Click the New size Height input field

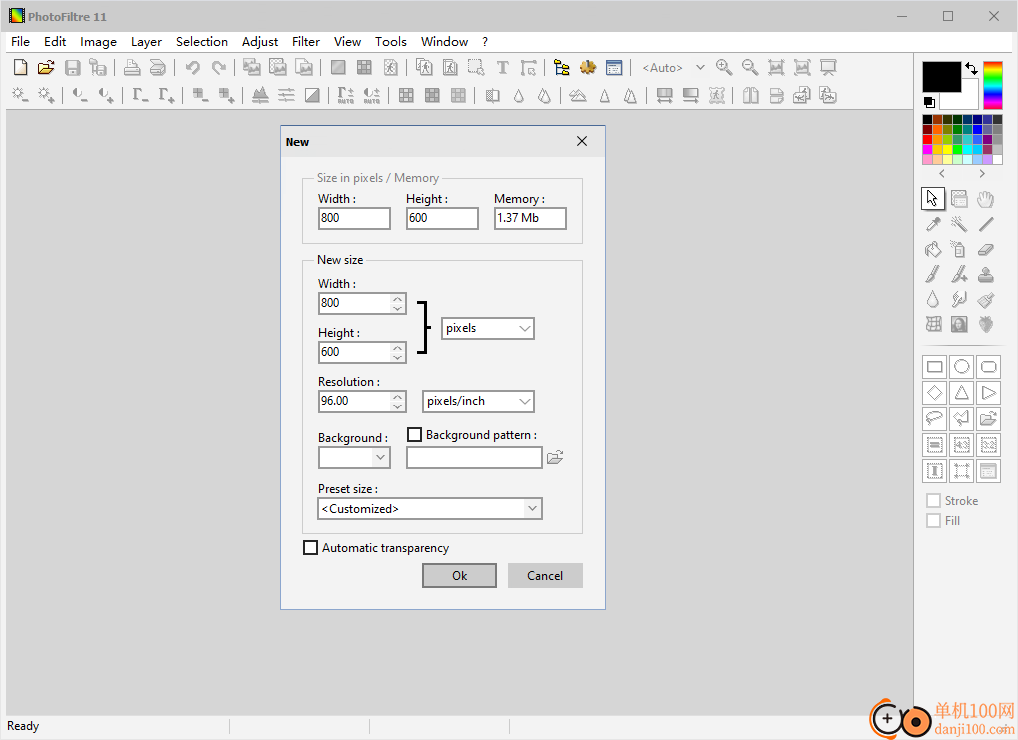[x=355, y=352]
